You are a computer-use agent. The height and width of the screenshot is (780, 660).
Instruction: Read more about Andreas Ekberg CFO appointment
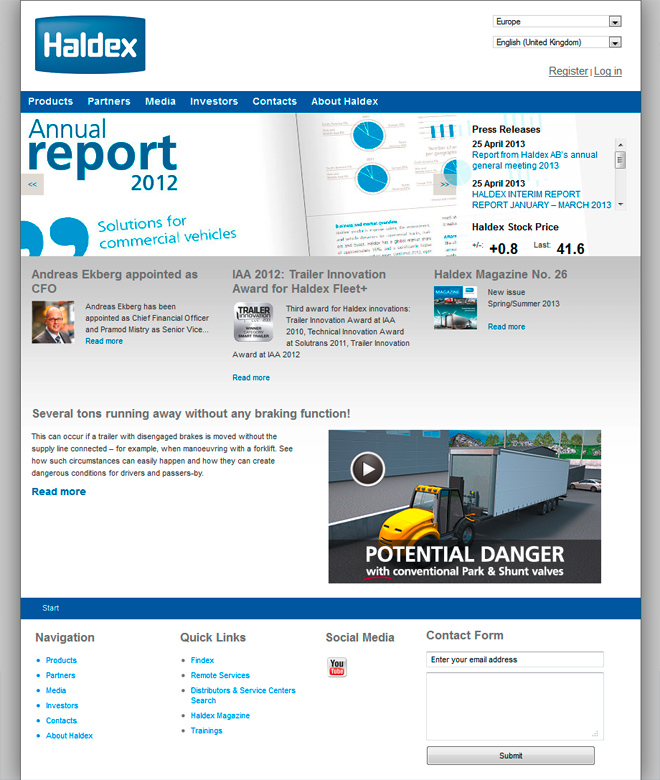[104, 341]
